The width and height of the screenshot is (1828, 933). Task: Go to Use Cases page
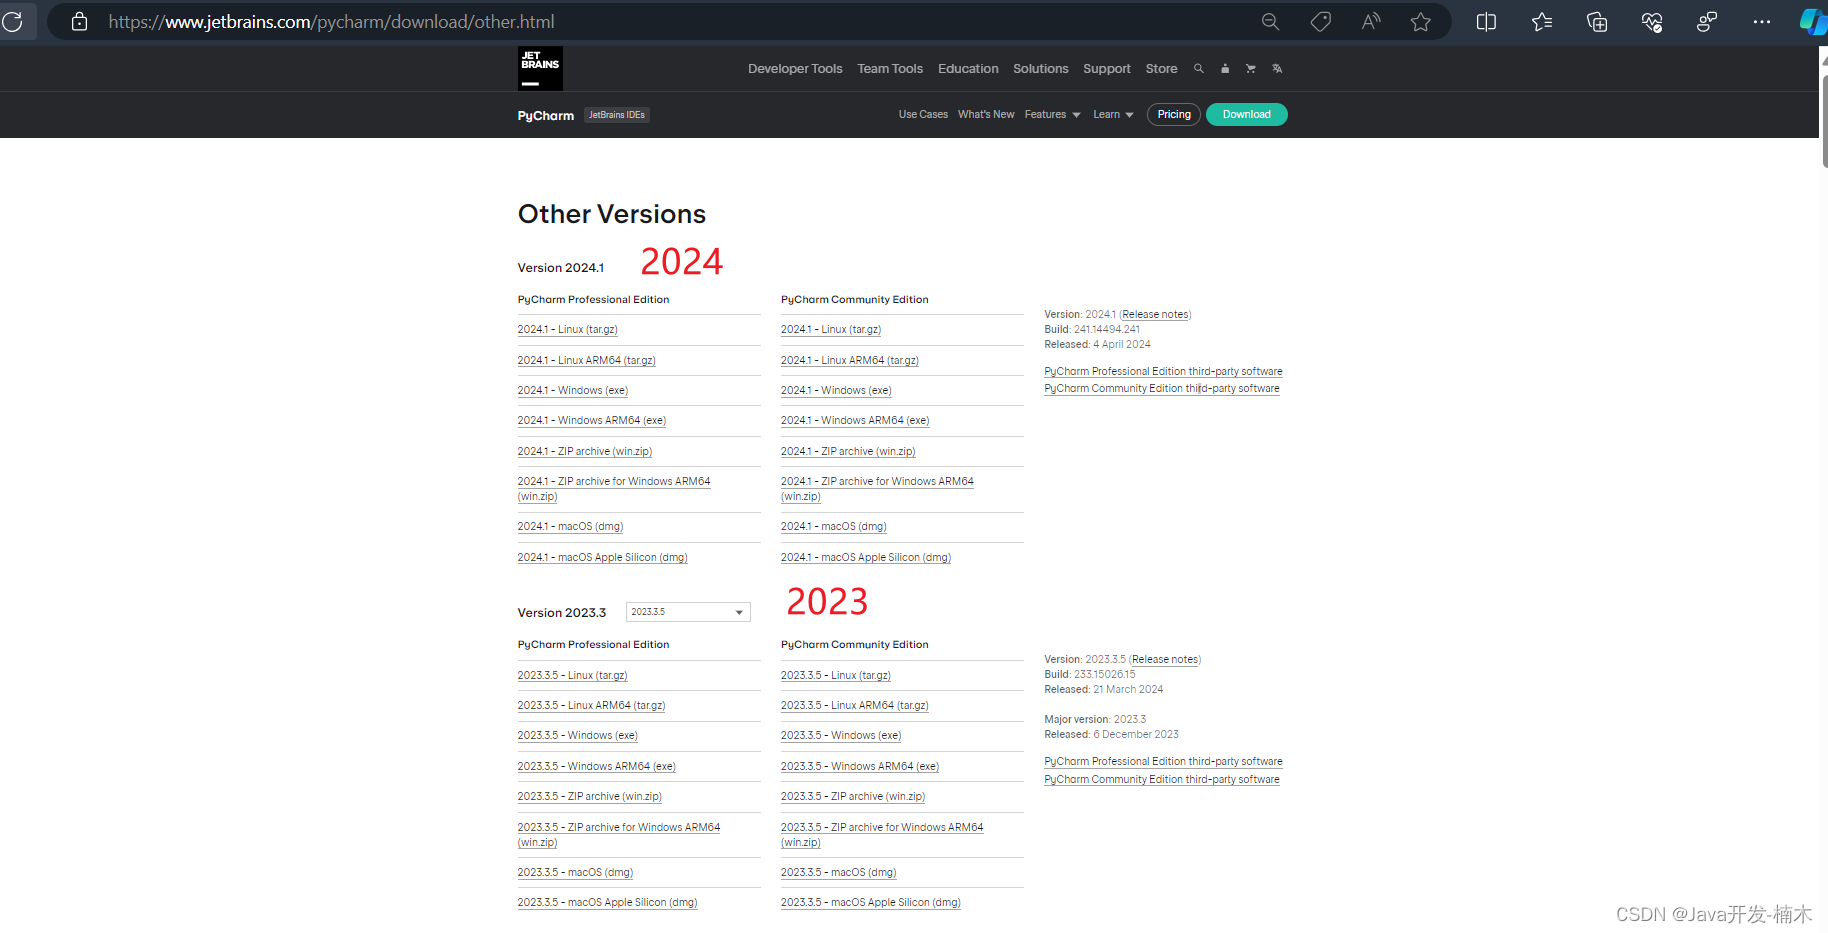coord(923,115)
